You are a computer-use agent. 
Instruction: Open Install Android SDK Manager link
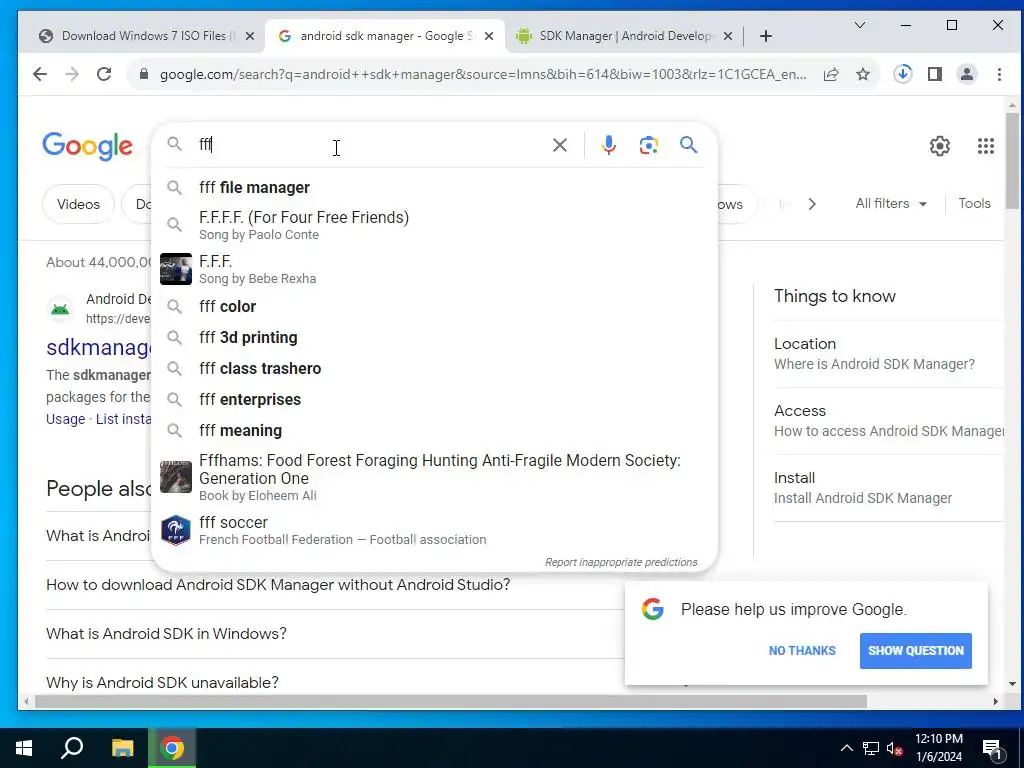click(863, 498)
